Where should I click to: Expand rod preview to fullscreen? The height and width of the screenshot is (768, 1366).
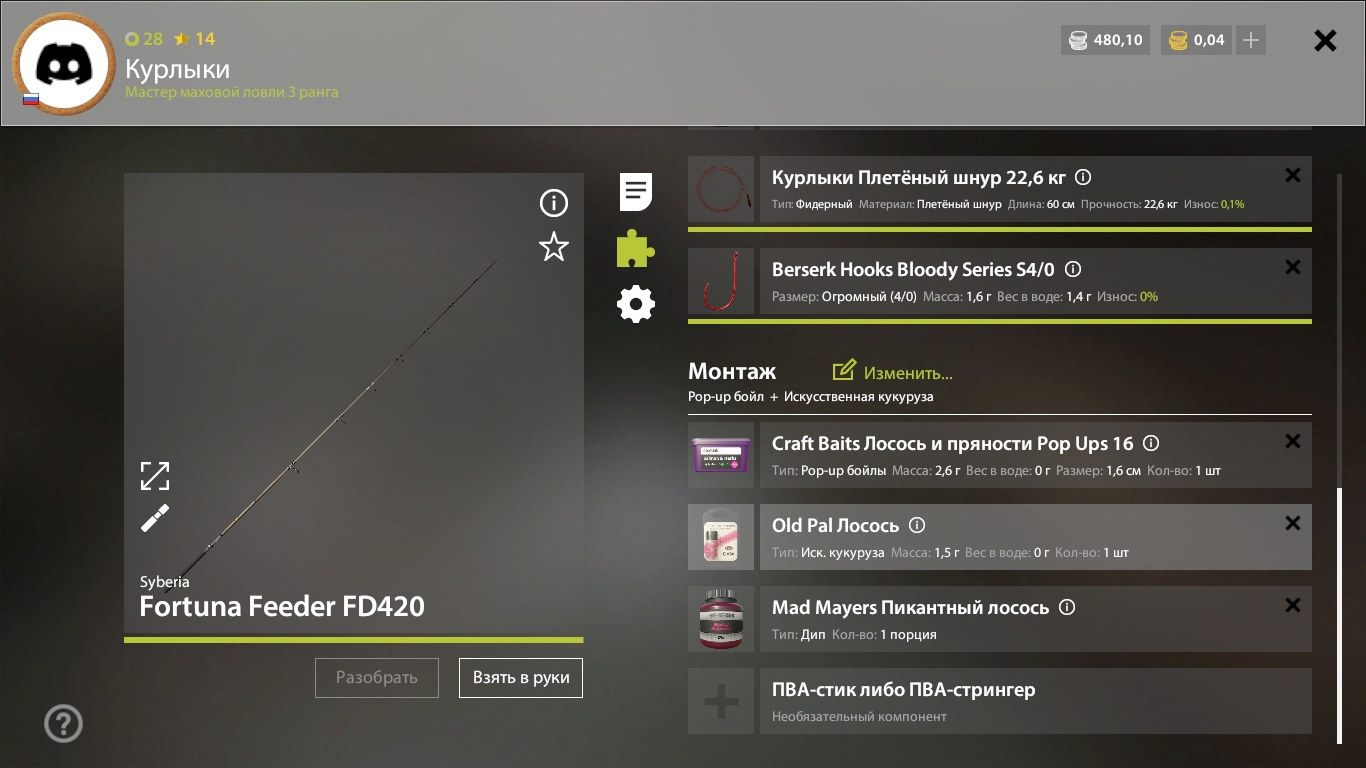pos(155,476)
